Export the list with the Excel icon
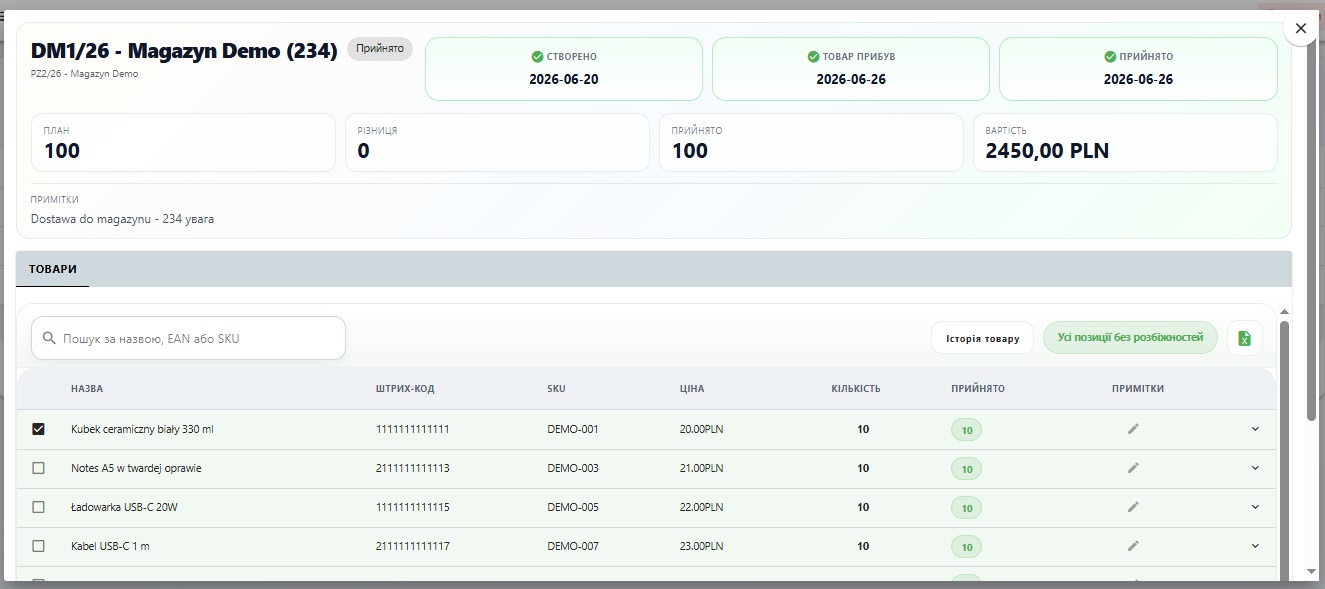Image resolution: width=1325 pixels, height=589 pixels. pos(1245,338)
